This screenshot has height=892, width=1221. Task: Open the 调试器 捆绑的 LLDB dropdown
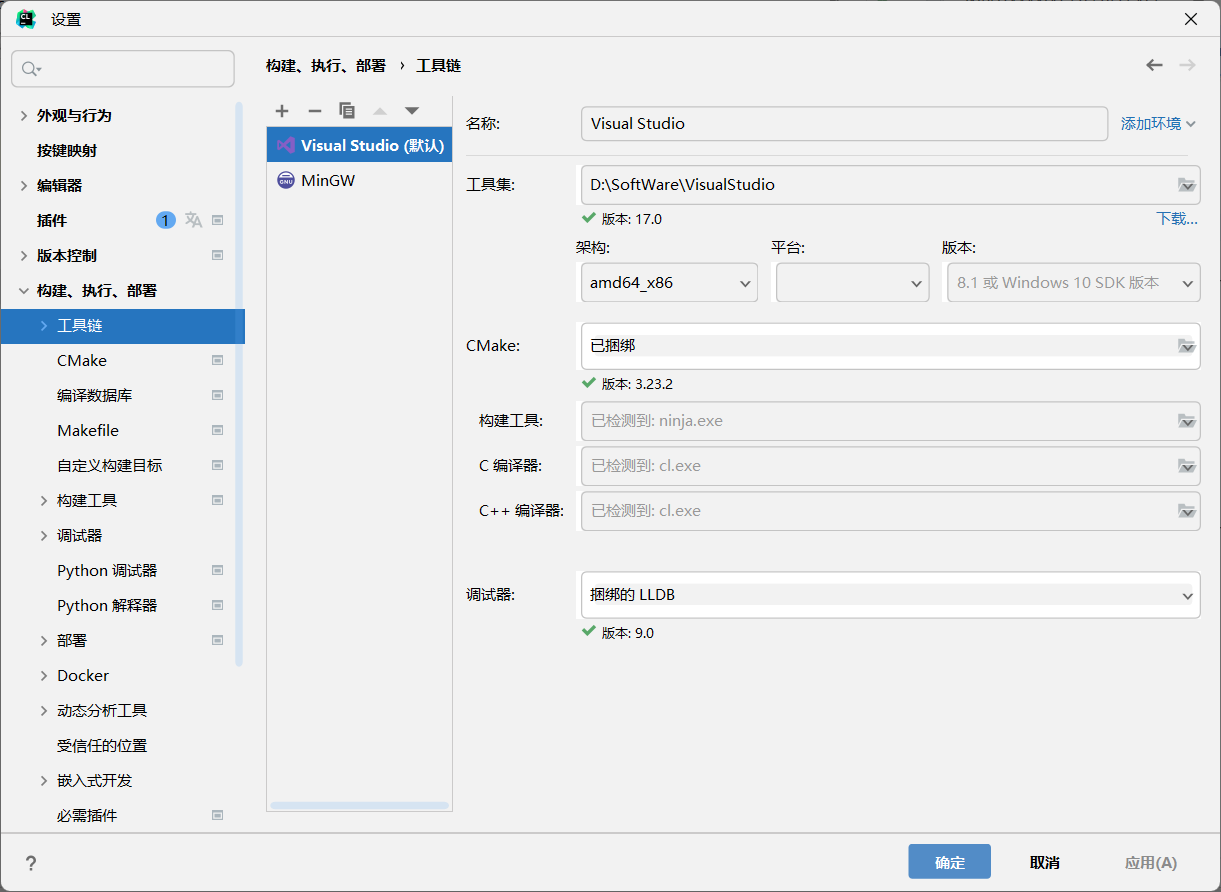890,595
